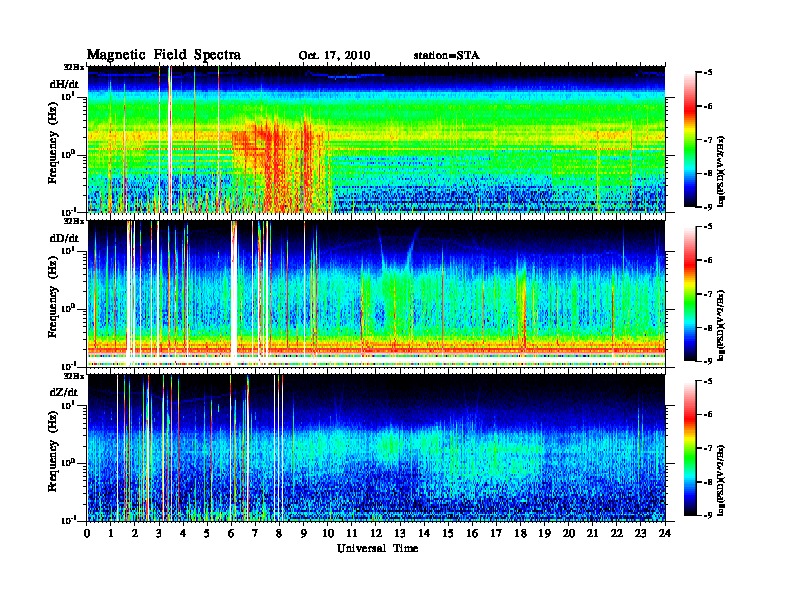Click the hour 17 tick label
Screen dimensions: 792x612
496,534
